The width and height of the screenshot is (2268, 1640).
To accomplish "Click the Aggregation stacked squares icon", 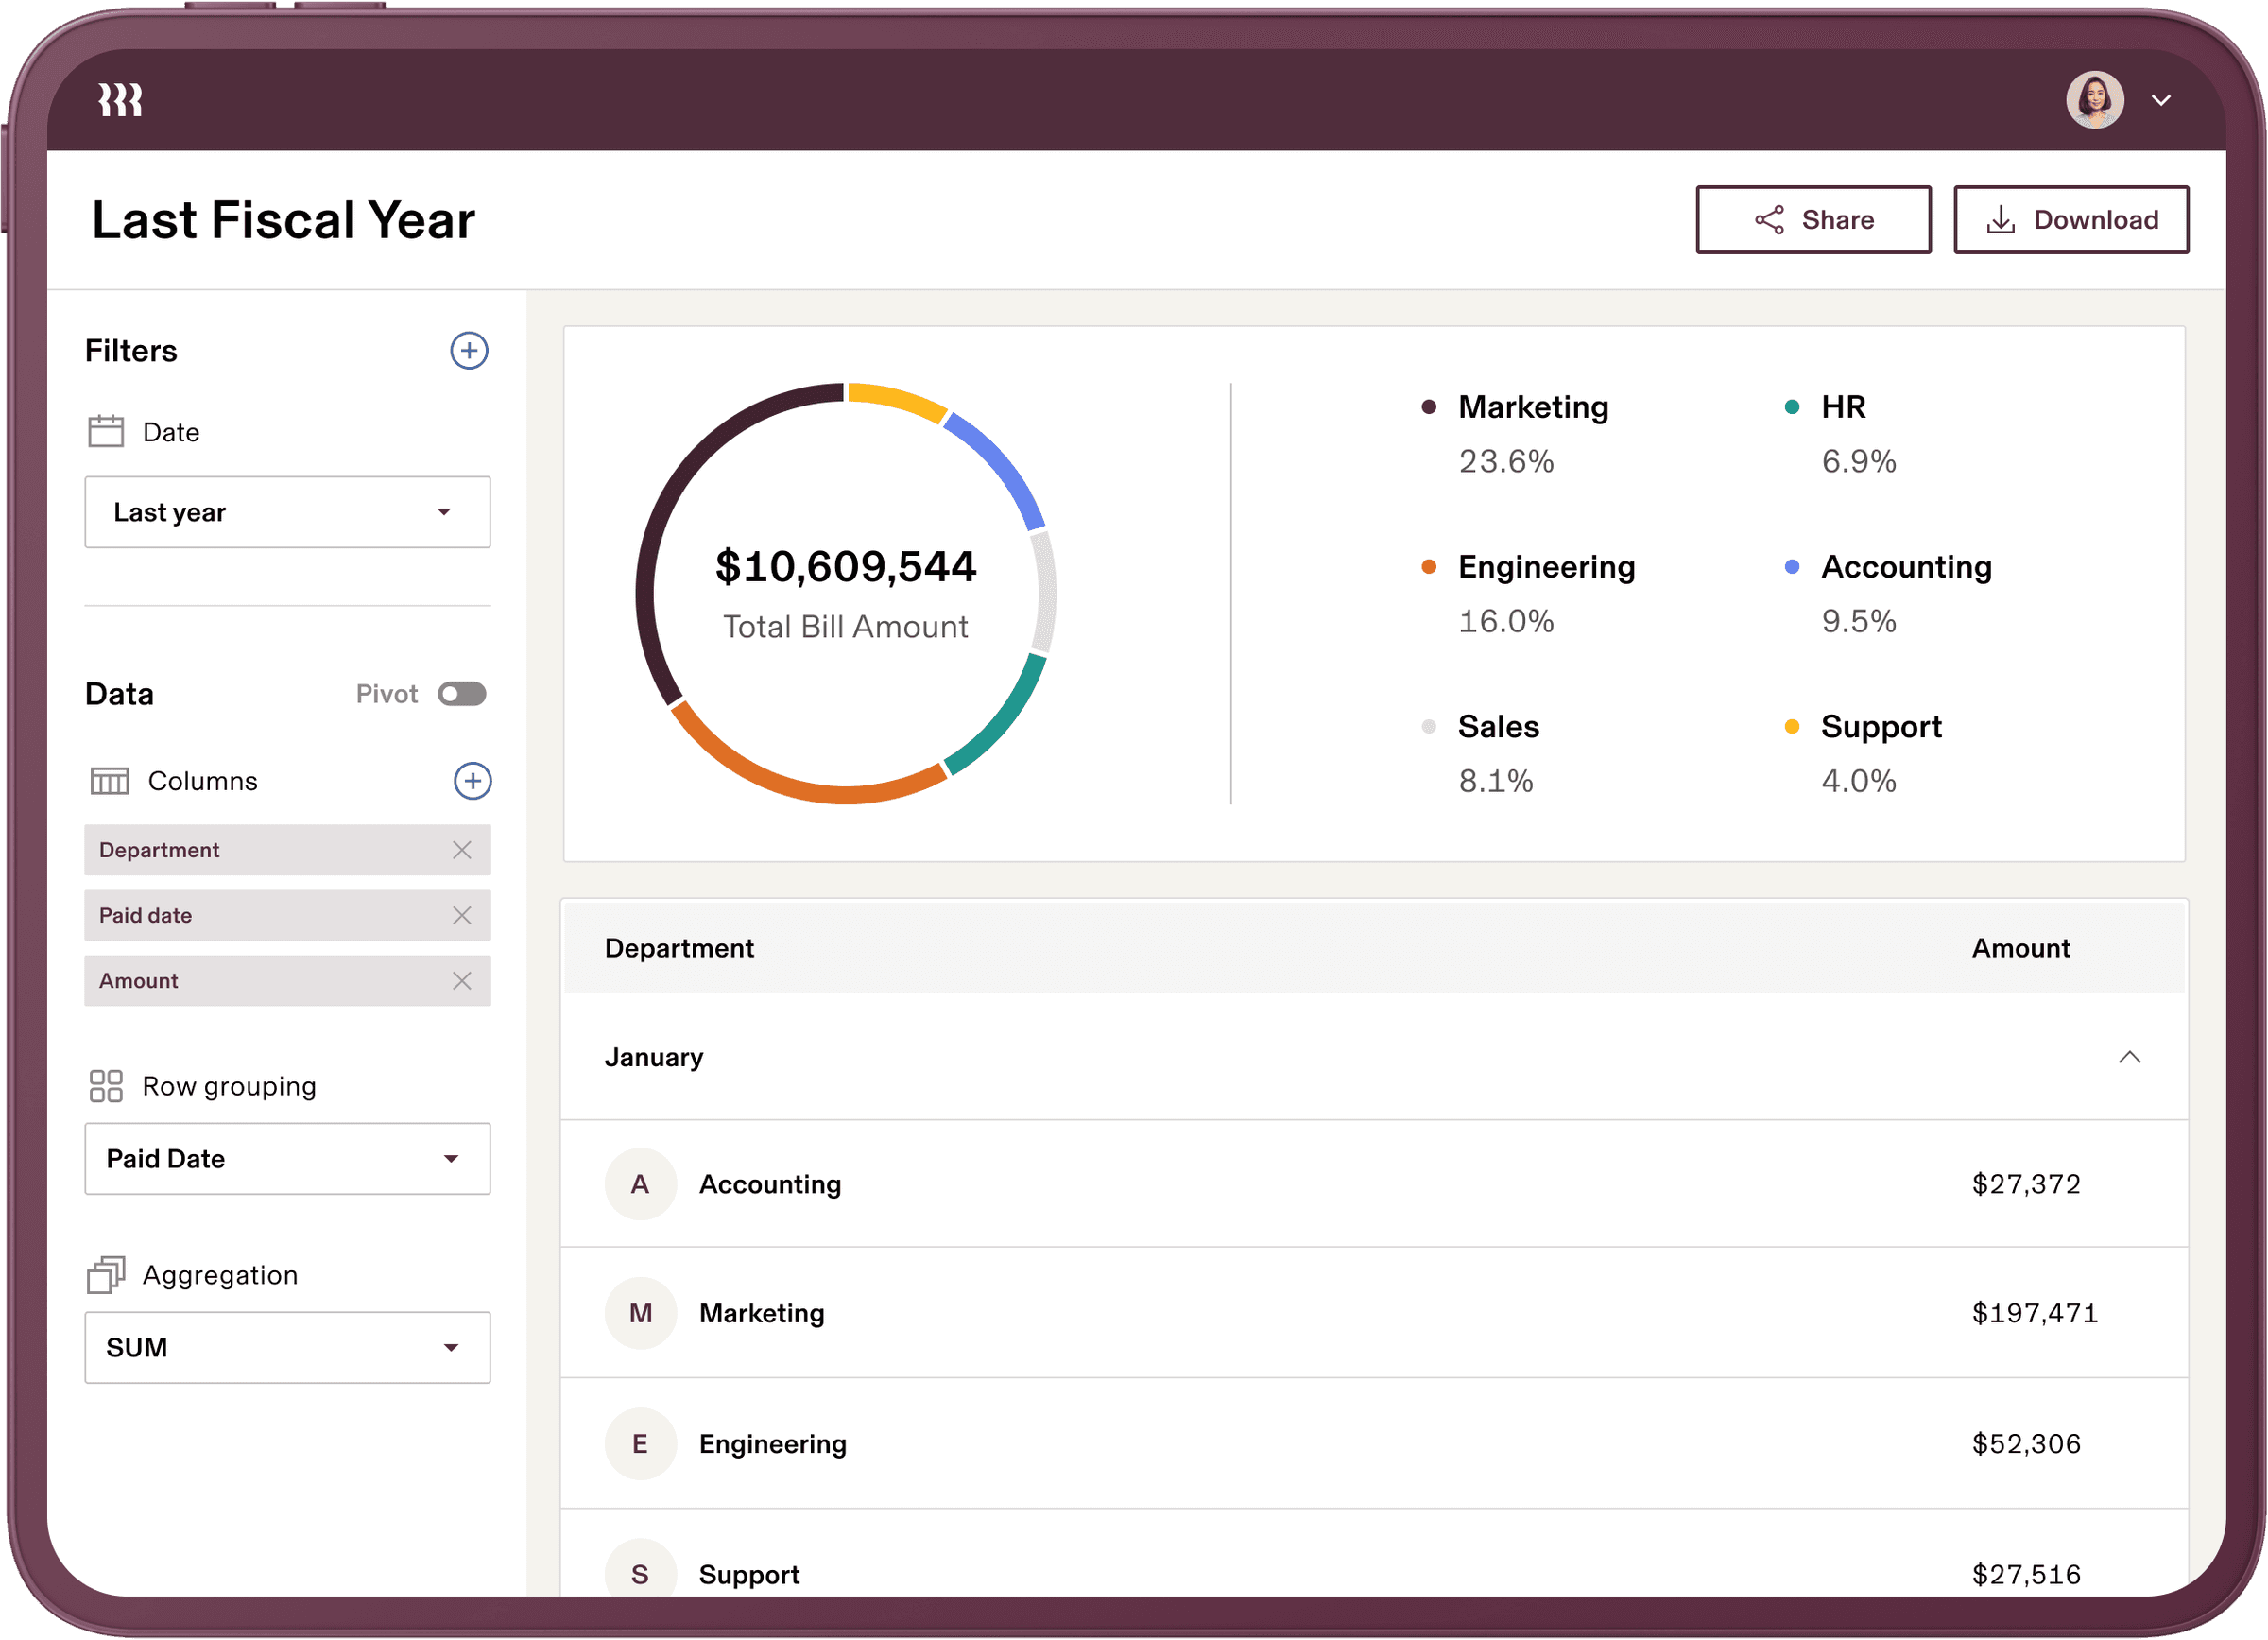I will pyautogui.click(x=106, y=1275).
